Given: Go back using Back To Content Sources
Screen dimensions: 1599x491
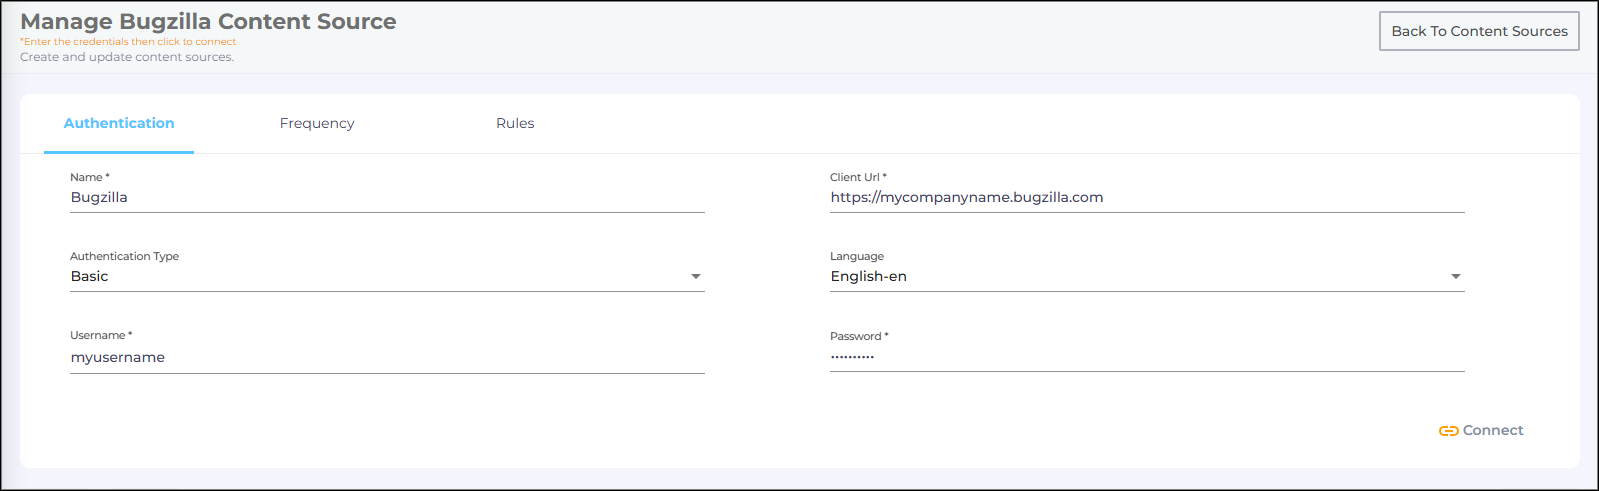Looking at the screenshot, I should pyautogui.click(x=1478, y=31).
